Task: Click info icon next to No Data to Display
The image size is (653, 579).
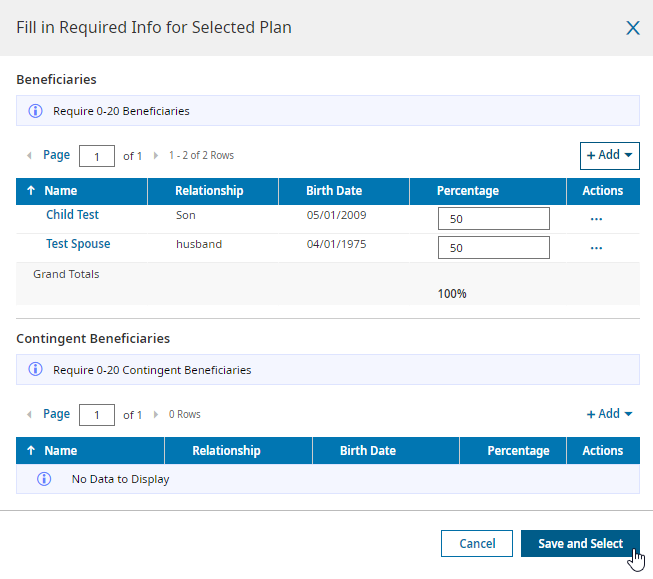Action: (x=44, y=479)
